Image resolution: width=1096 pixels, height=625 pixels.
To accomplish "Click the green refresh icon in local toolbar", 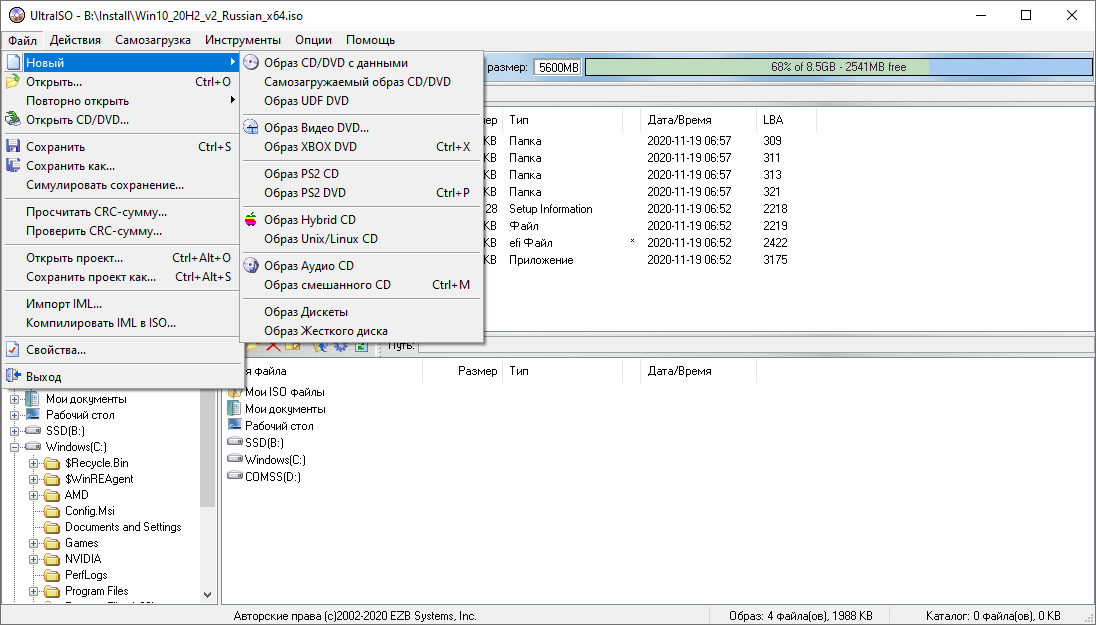I will [x=361, y=346].
